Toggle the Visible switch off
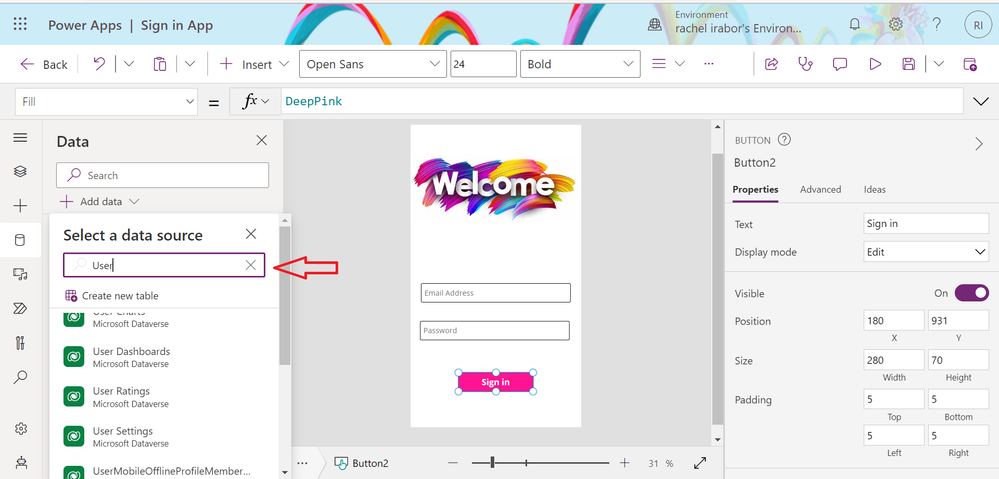999x479 pixels. click(x=972, y=293)
